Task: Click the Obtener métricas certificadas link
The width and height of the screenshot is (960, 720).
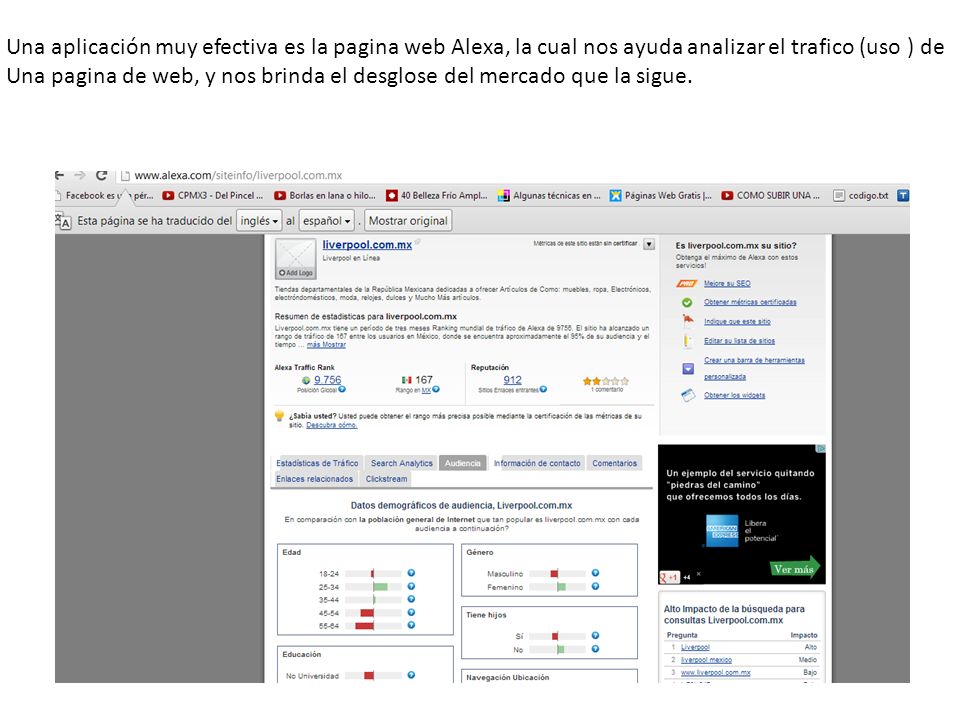Action: click(x=750, y=302)
